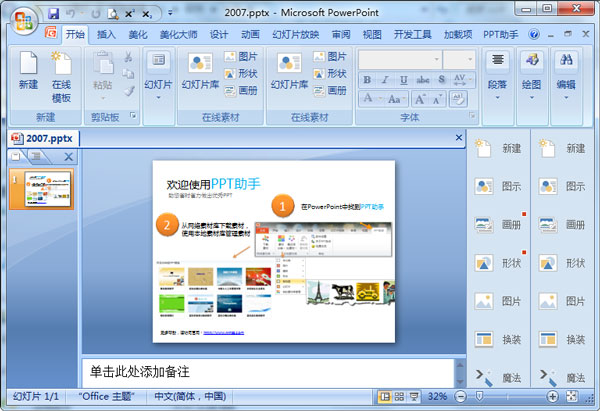Open the AV character spacing dropdown
The width and height of the screenshot is (600, 411).
point(463,80)
